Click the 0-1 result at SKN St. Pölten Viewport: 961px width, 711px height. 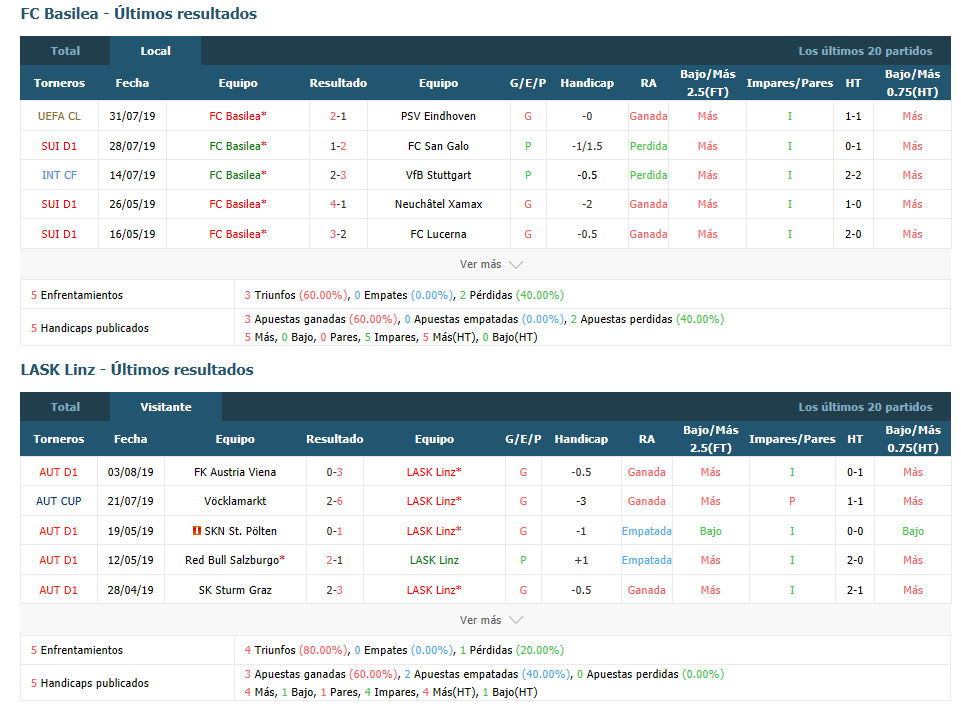335,531
